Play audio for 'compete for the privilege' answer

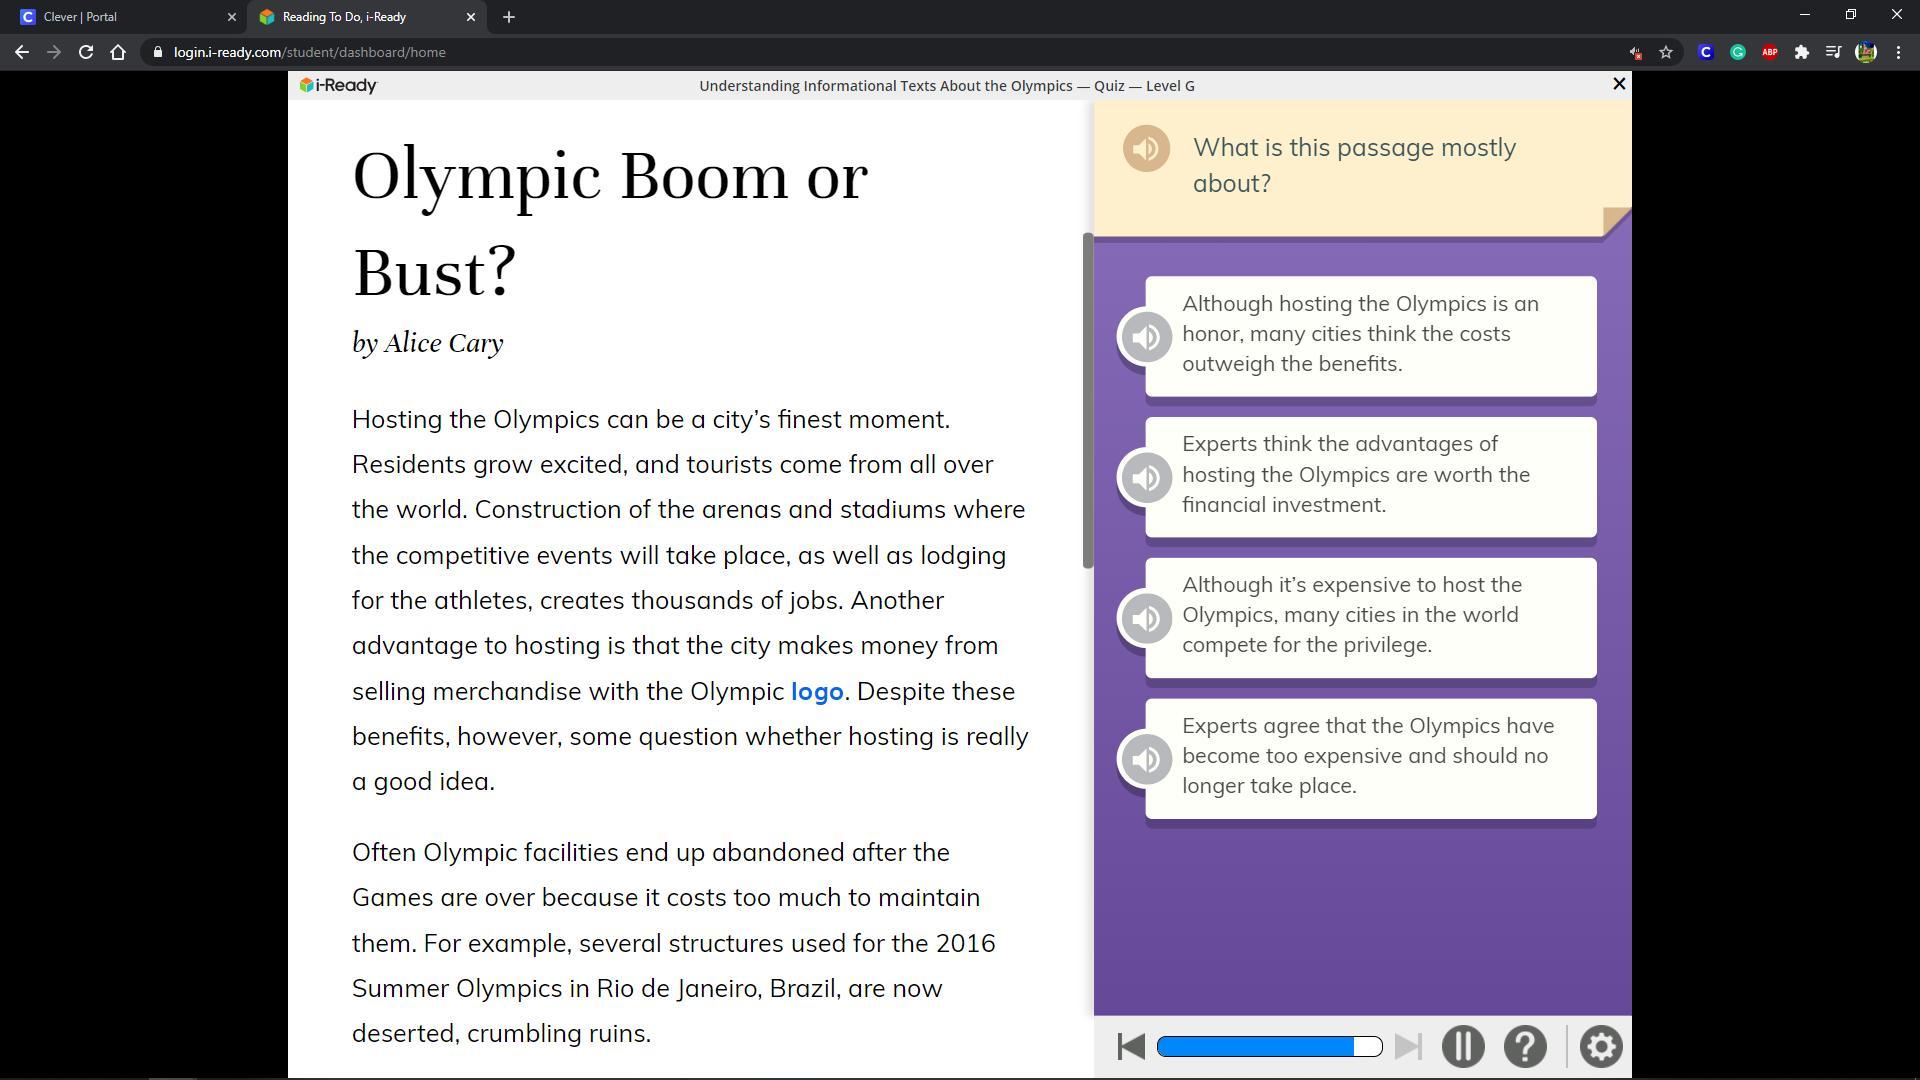[1146, 619]
